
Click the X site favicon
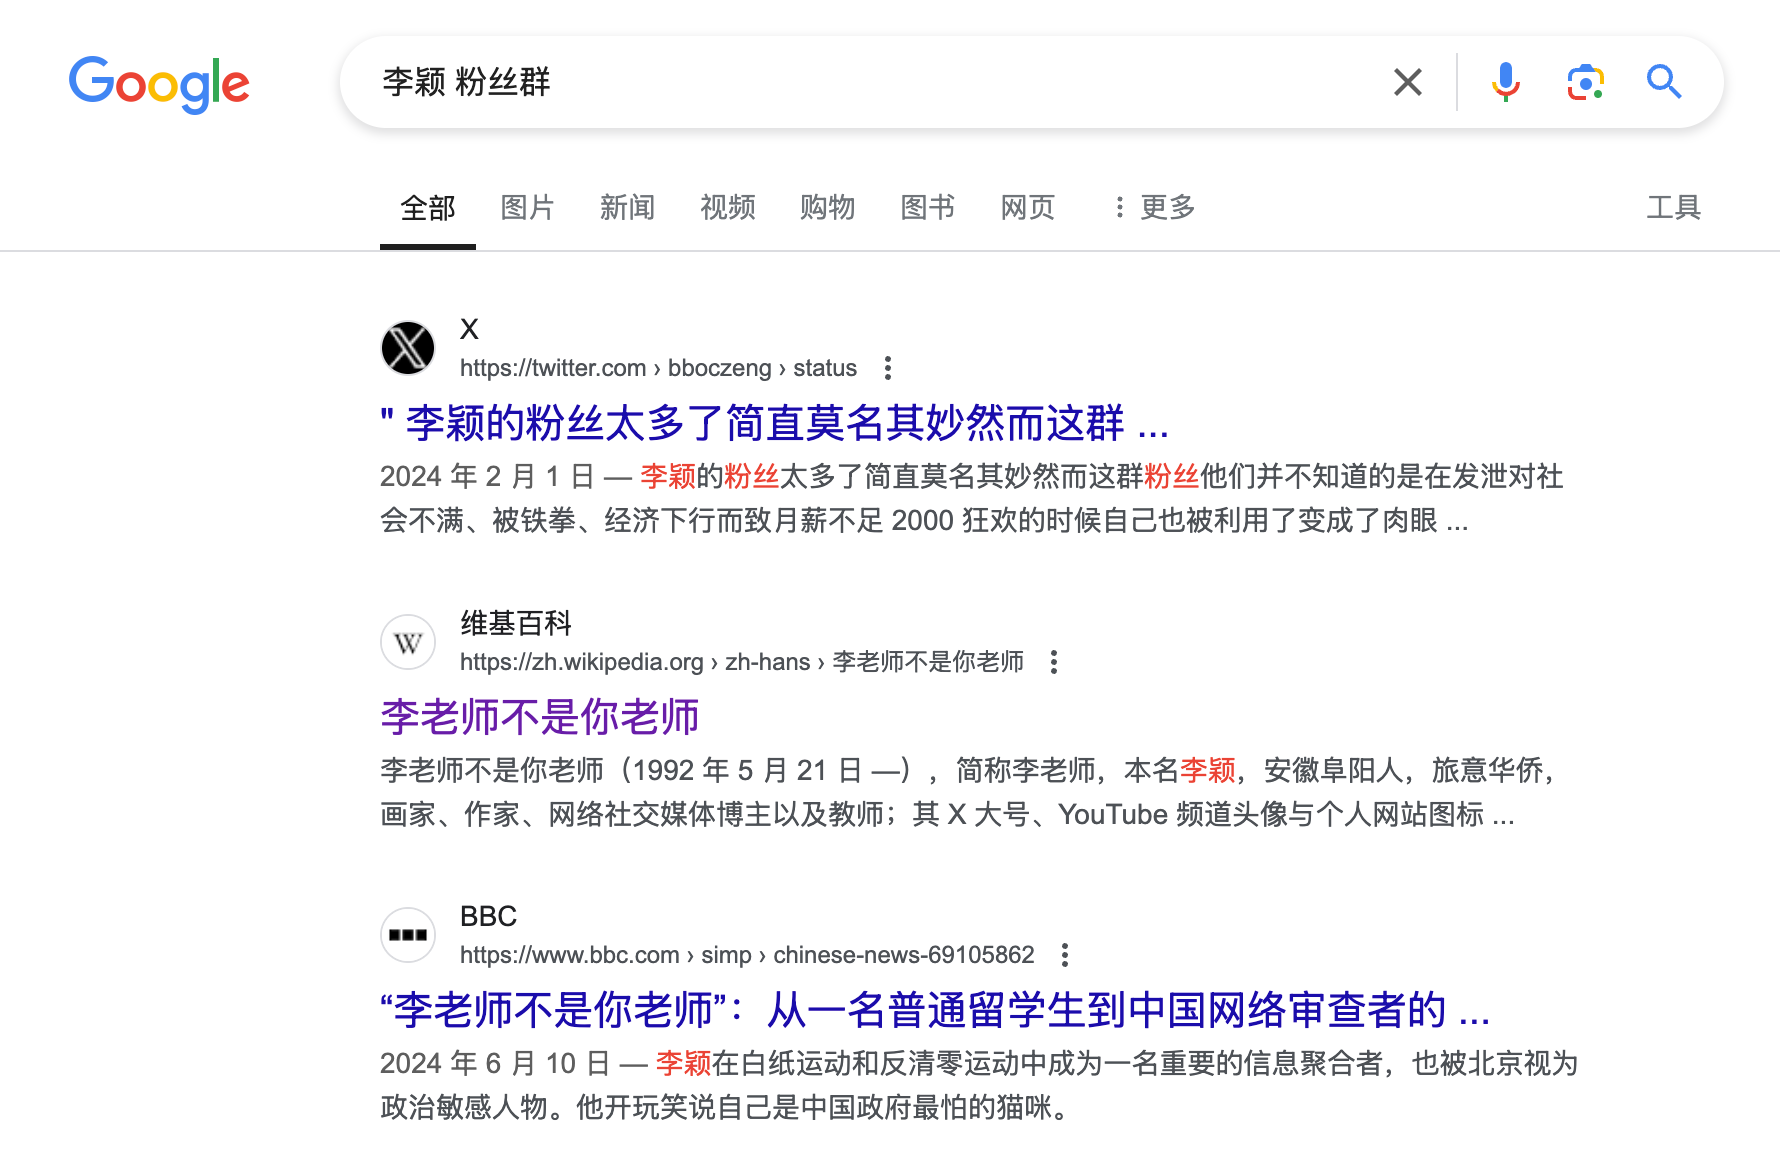[408, 348]
